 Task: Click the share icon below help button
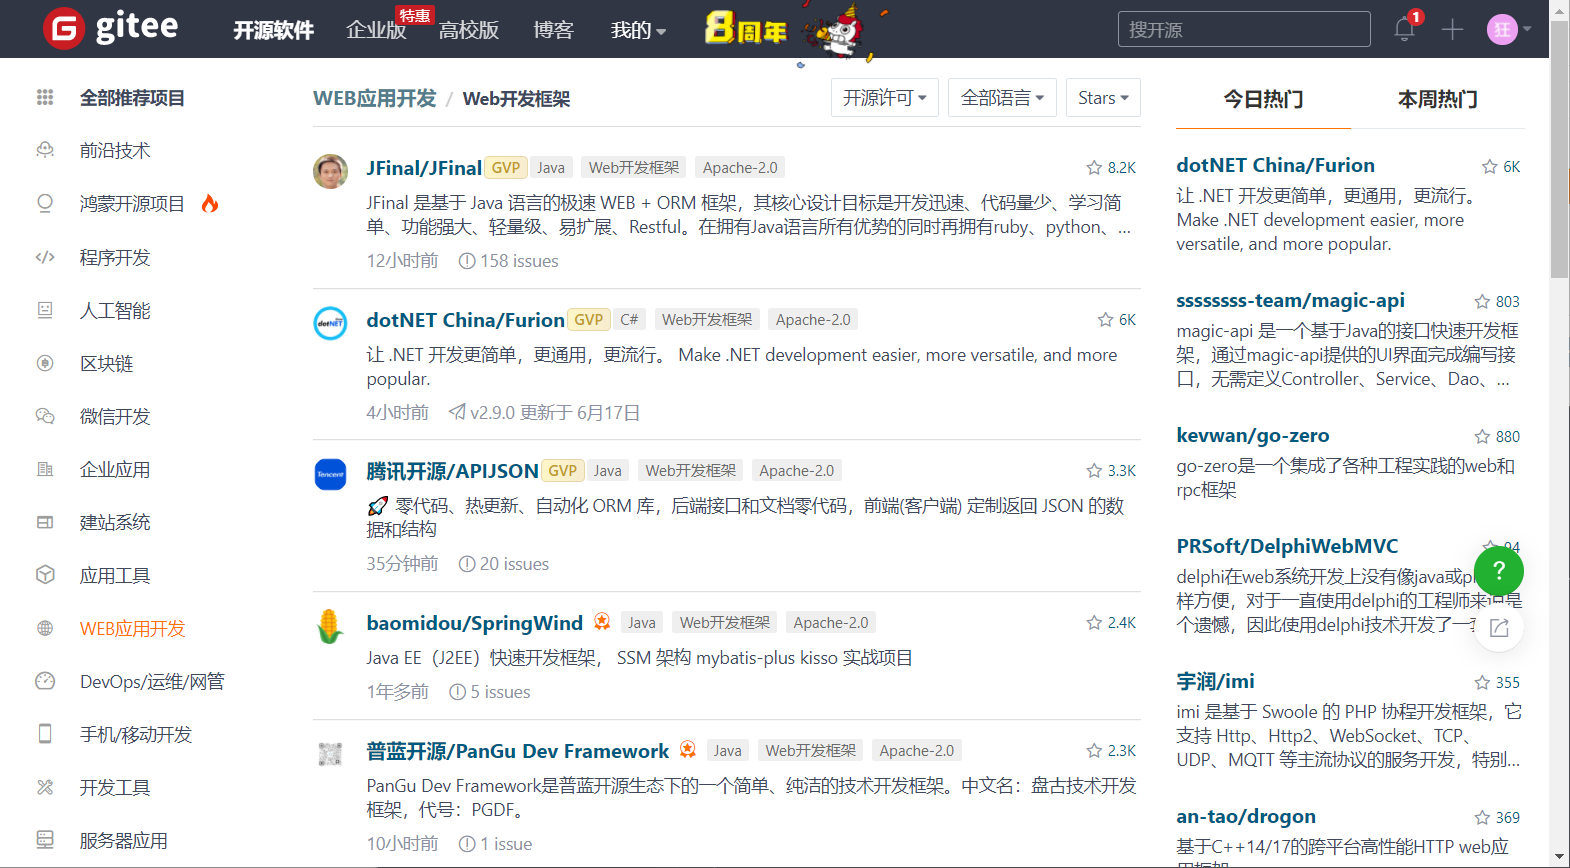pos(1498,627)
